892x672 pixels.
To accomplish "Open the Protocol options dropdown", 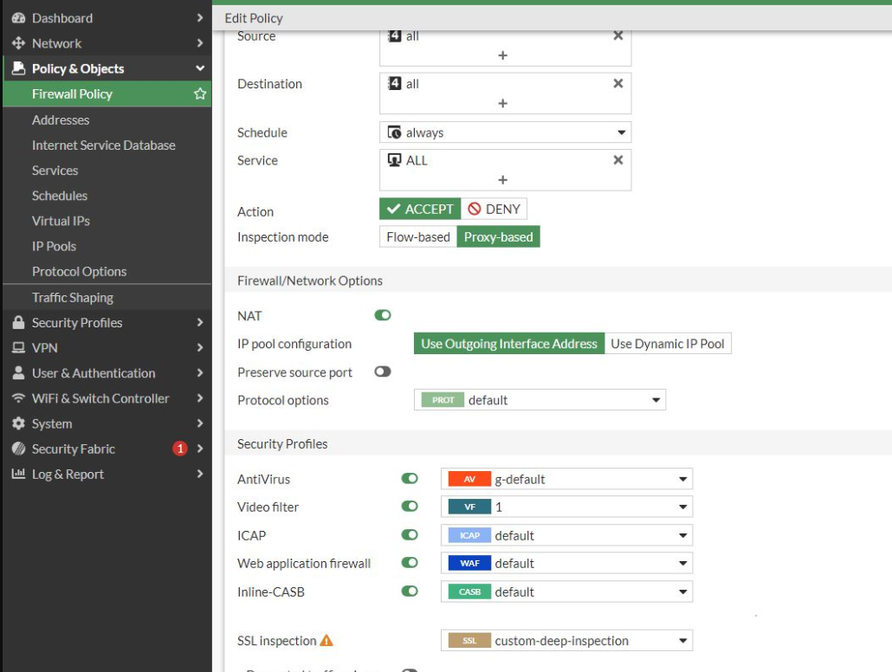I will 540,400.
